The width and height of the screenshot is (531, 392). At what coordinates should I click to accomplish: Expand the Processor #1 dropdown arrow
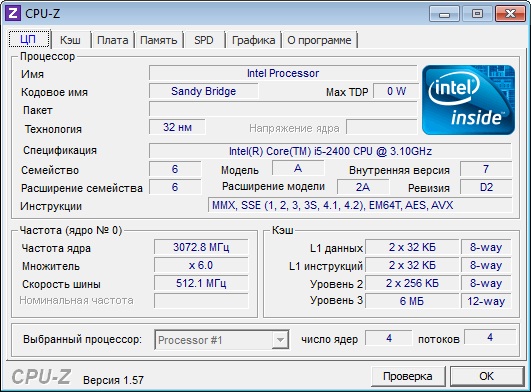(280, 340)
